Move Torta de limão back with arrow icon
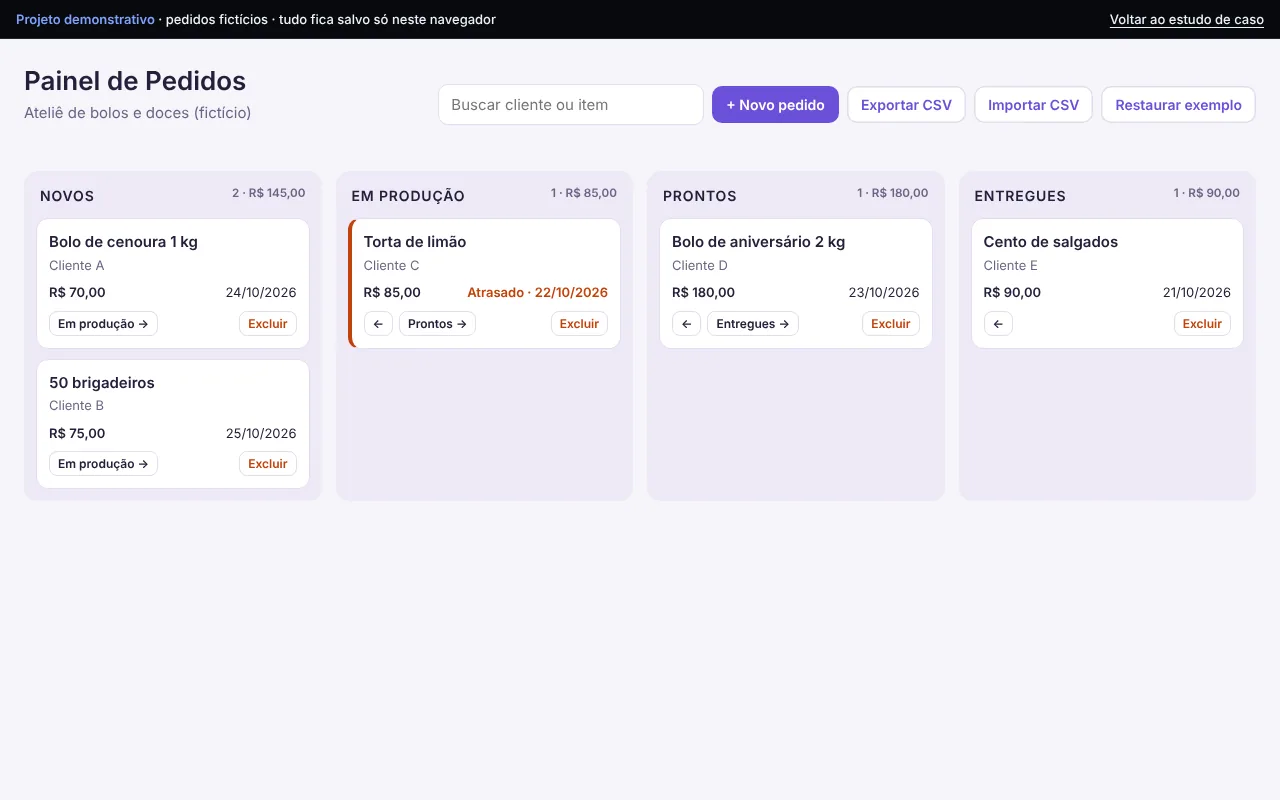Viewport: 1280px width, 800px height. (378, 324)
